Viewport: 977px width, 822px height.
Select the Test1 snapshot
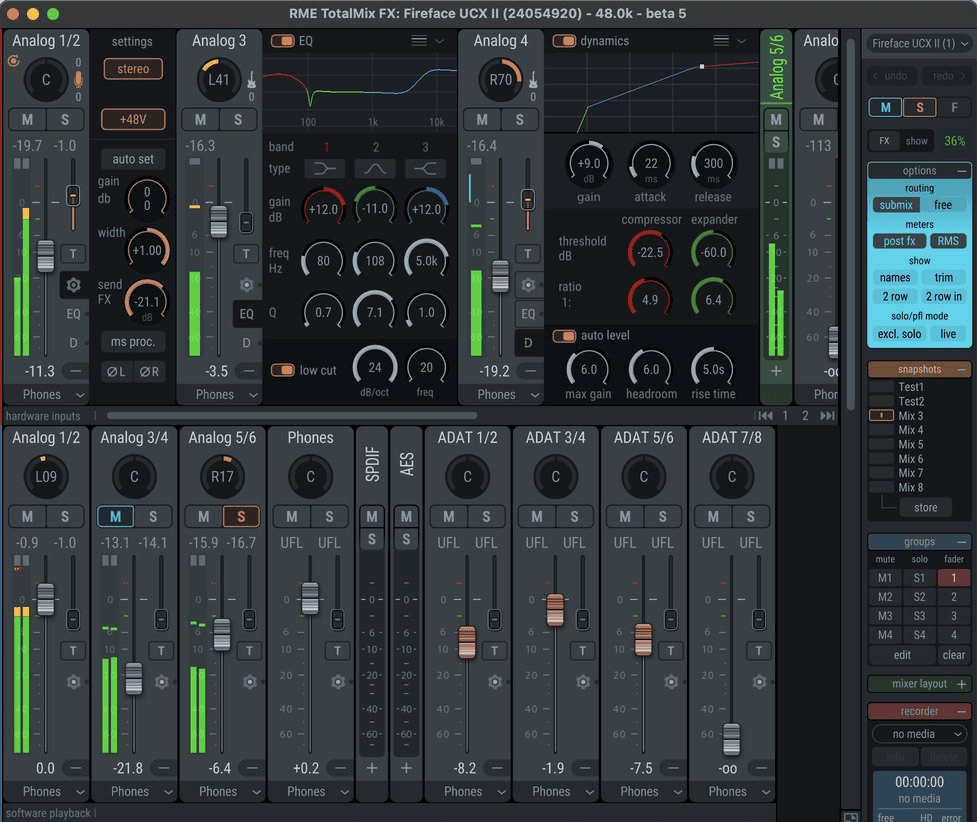[x=910, y=387]
